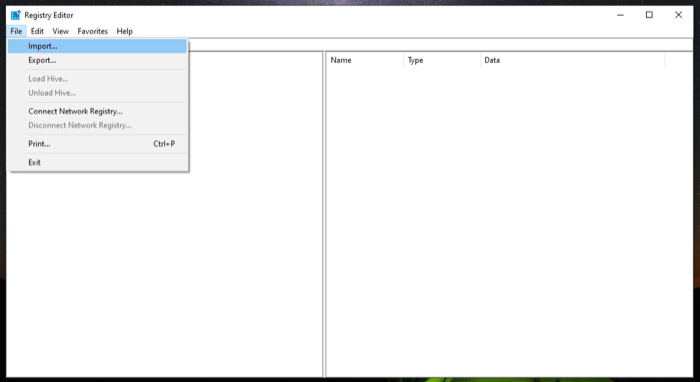Open the Favorites menu

92,31
